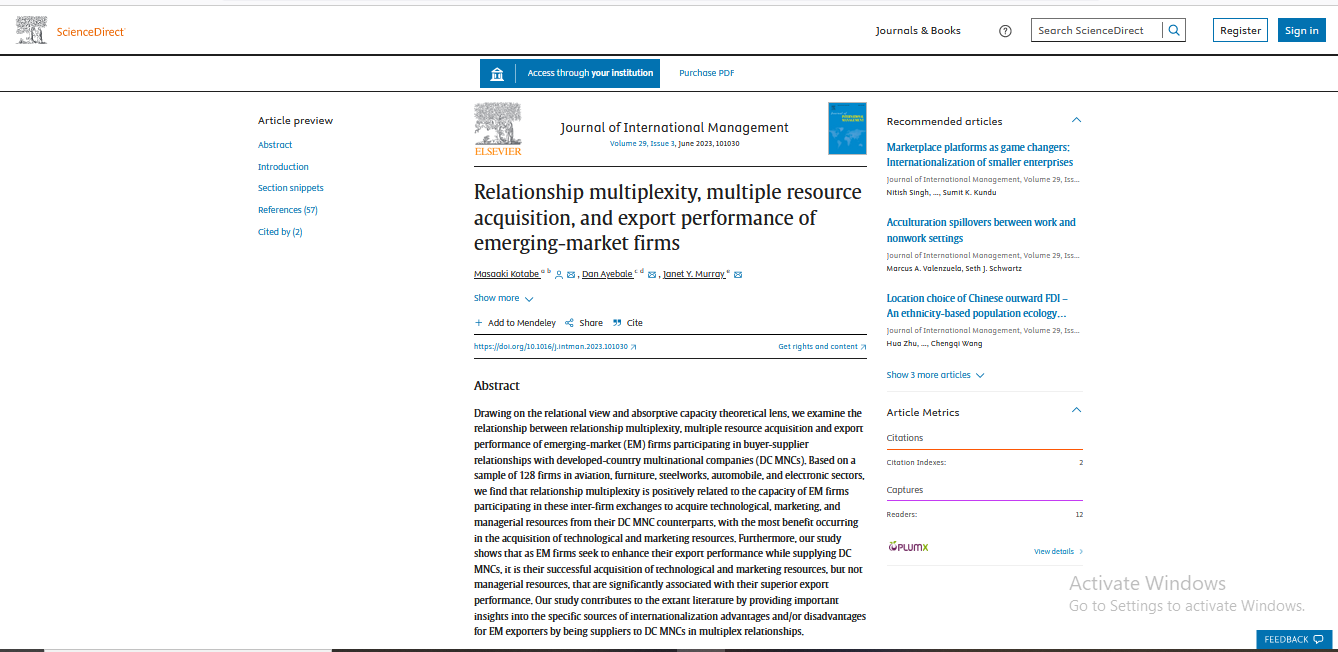The image size is (1338, 652).
Task: Click the Search ScienceDirect input field
Action: (1095, 30)
